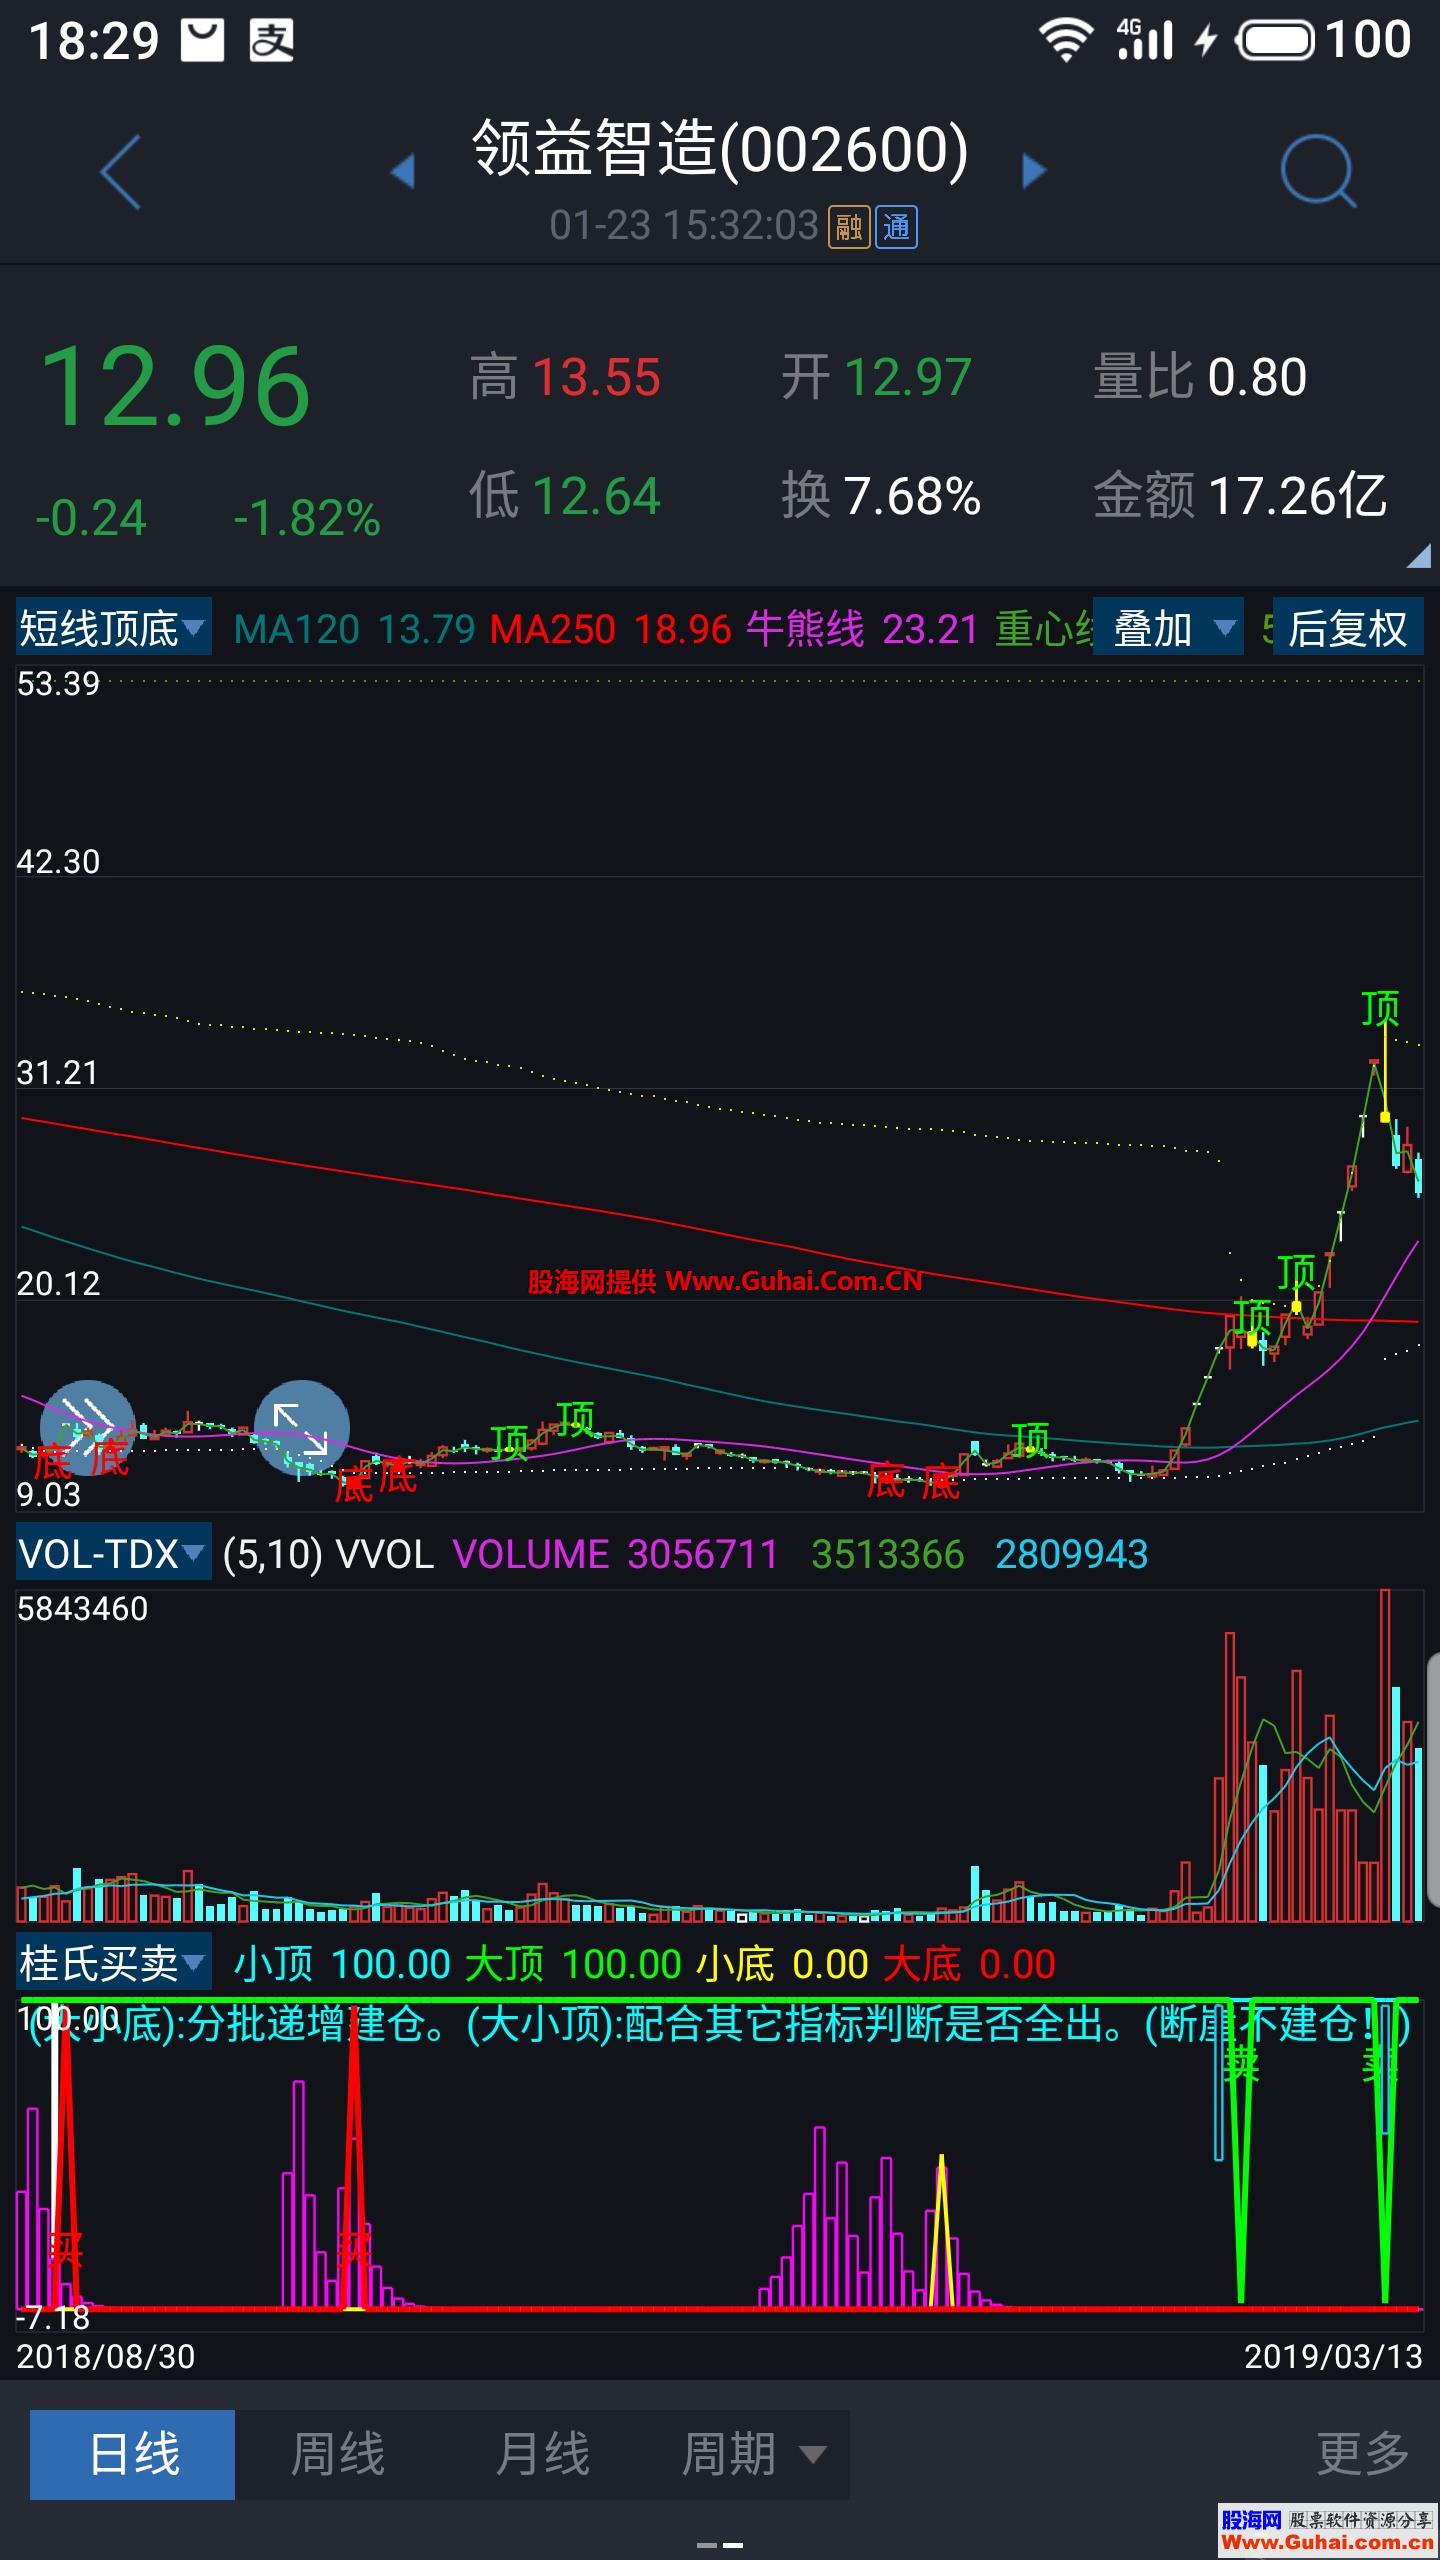
Task: Tap the start date 2018/08/30
Action: tap(106, 2357)
